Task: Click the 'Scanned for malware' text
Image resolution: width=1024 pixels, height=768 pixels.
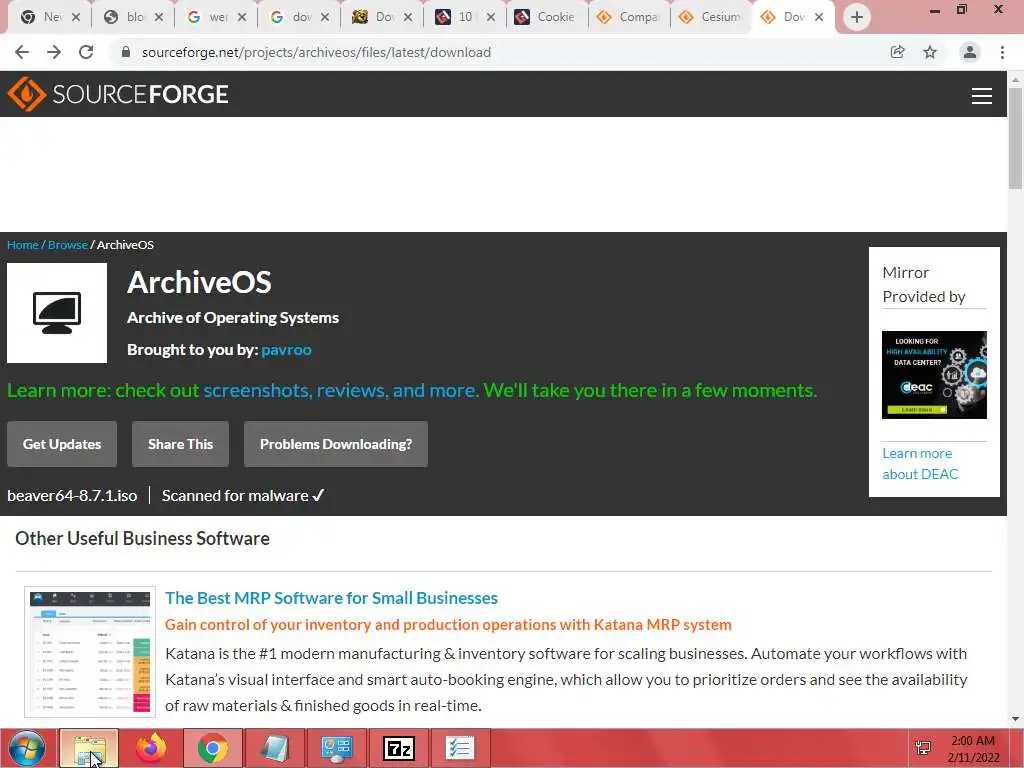Action: pyautogui.click(x=235, y=496)
